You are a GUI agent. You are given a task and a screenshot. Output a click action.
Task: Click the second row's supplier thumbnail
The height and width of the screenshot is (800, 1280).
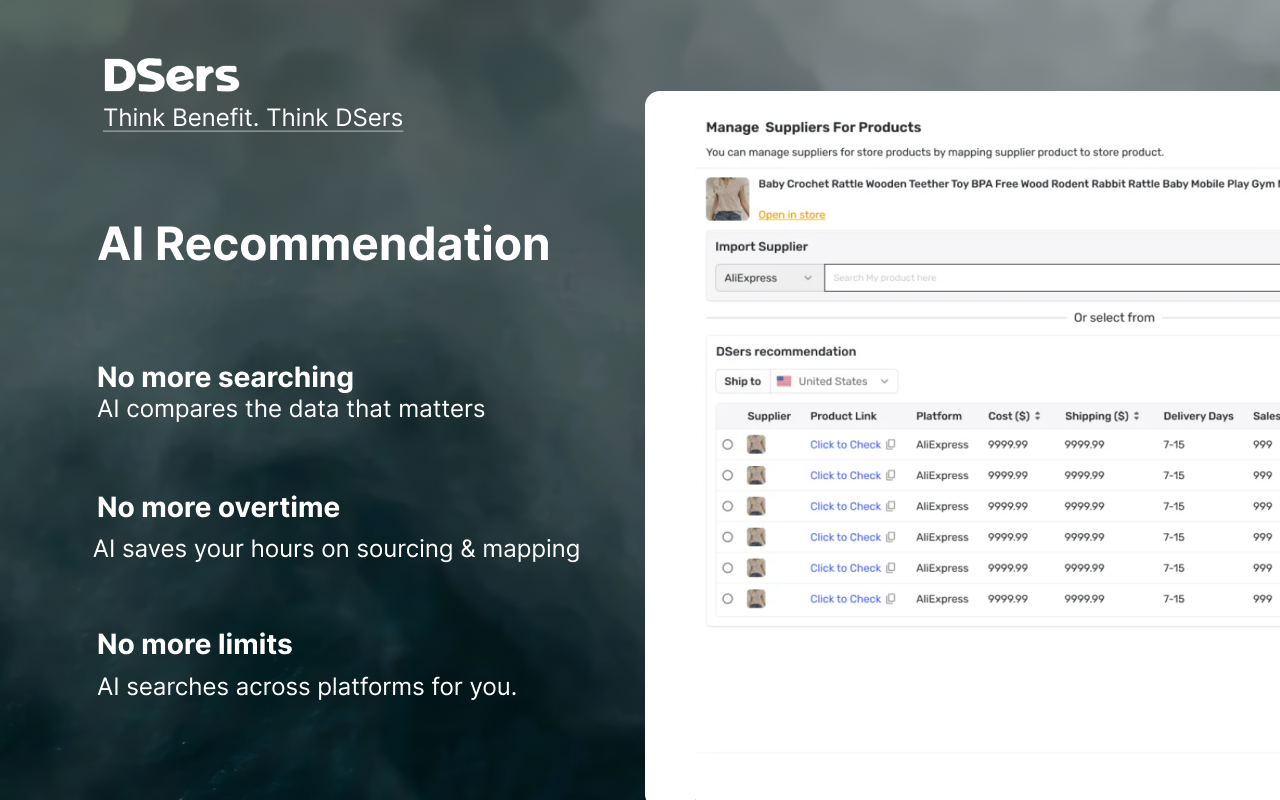pos(756,476)
